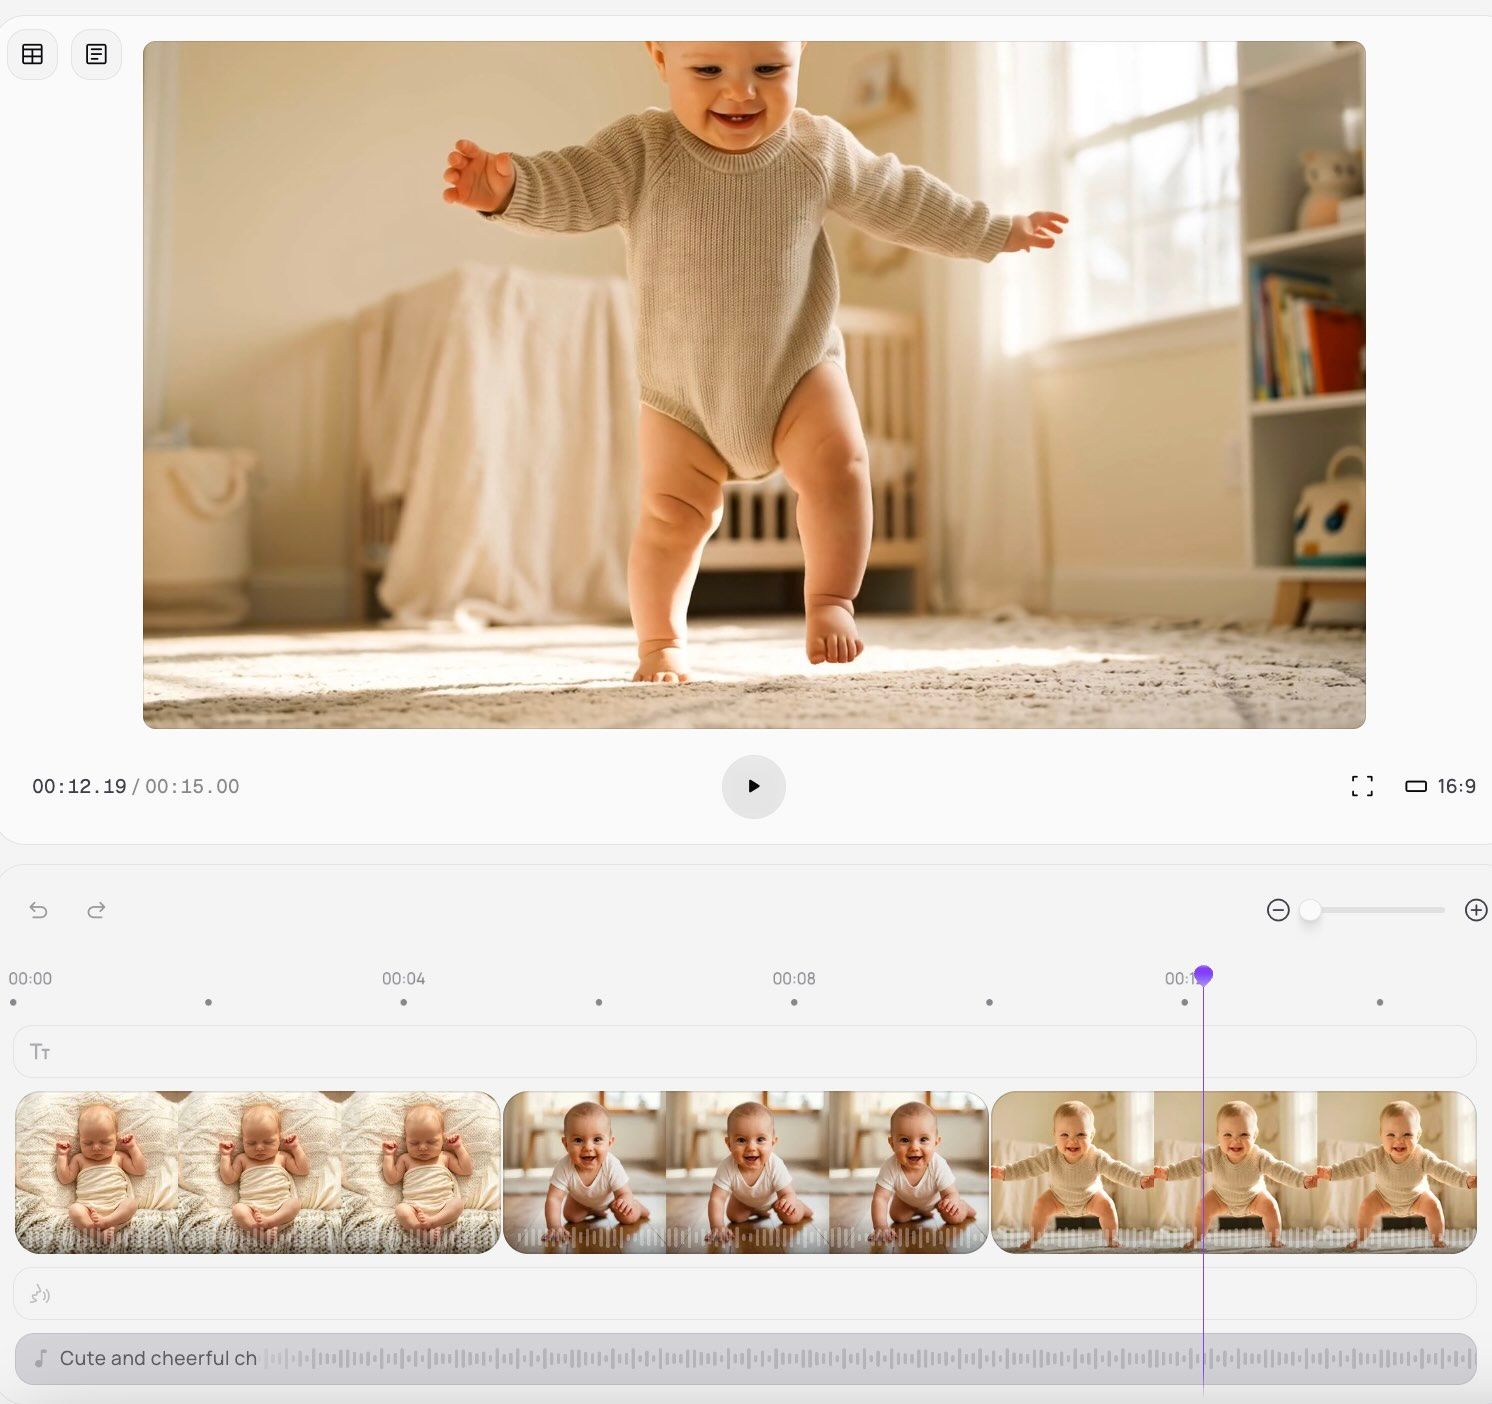
Task: Open the 16:9 aspect ratio selector
Action: pos(1440,786)
